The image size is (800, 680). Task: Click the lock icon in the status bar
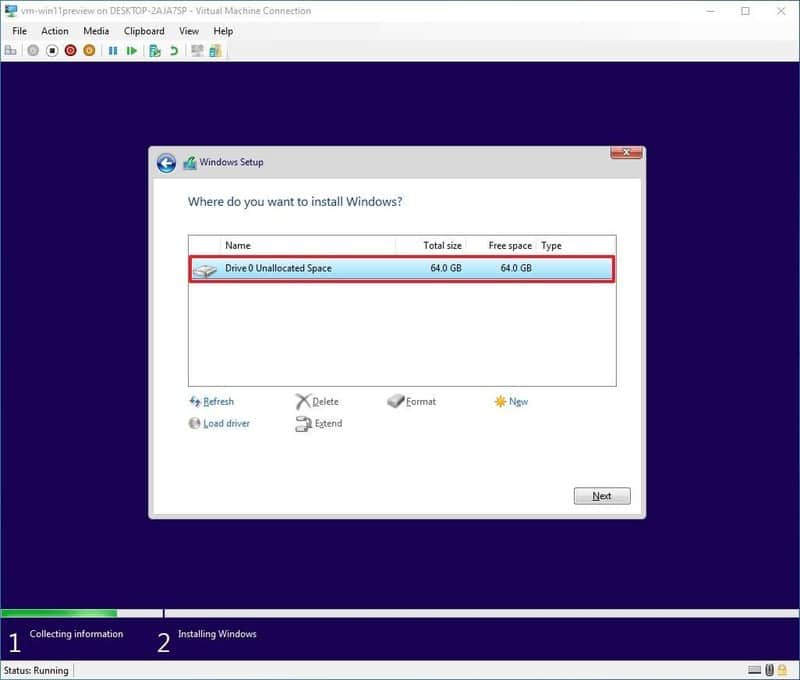(x=782, y=670)
